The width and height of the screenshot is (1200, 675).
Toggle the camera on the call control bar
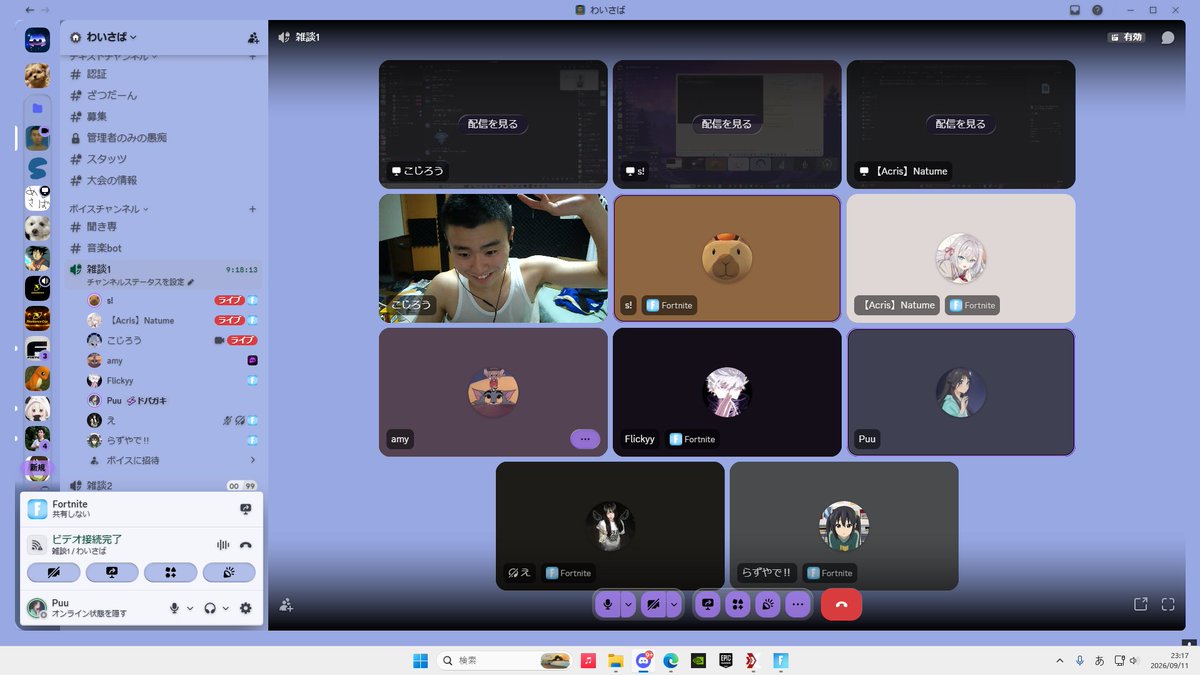coord(653,604)
